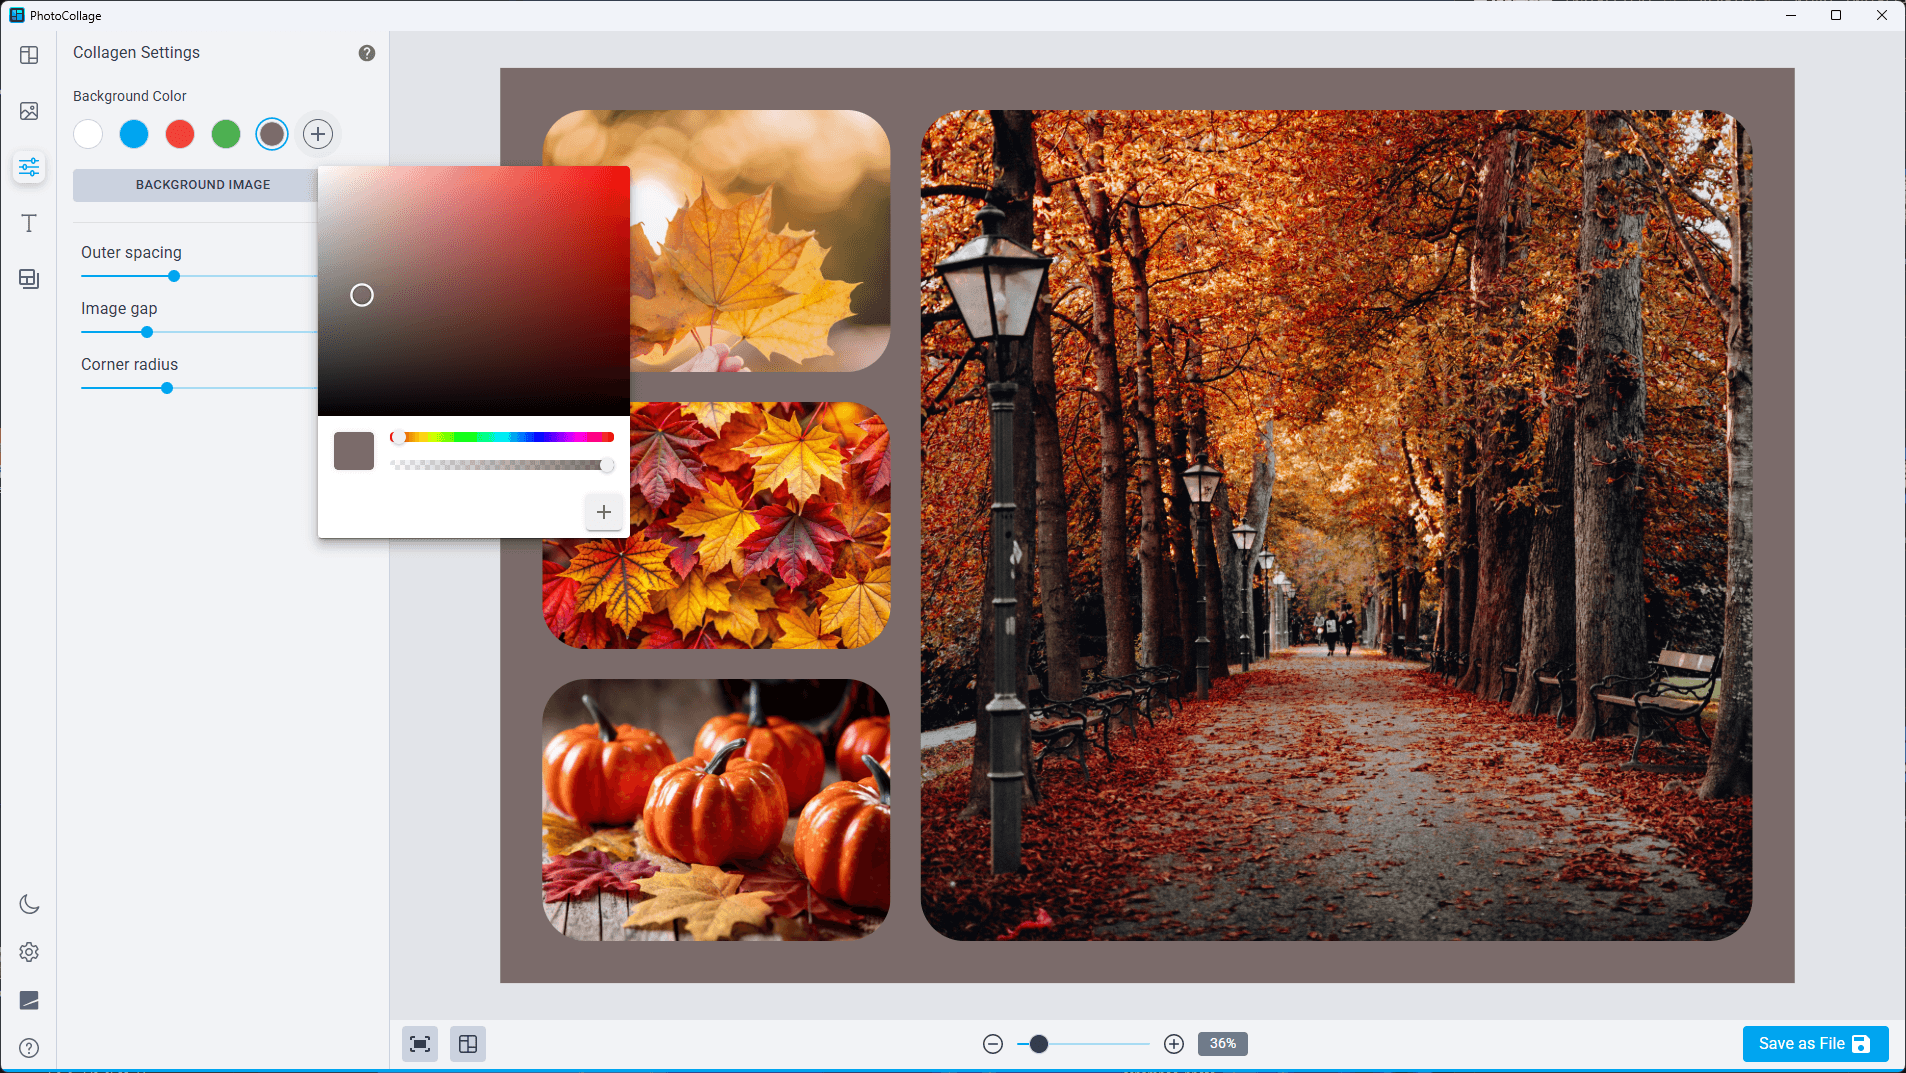Toggle the layout grid view button
The height and width of the screenshot is (1073, 1906).
point(468,1044)
